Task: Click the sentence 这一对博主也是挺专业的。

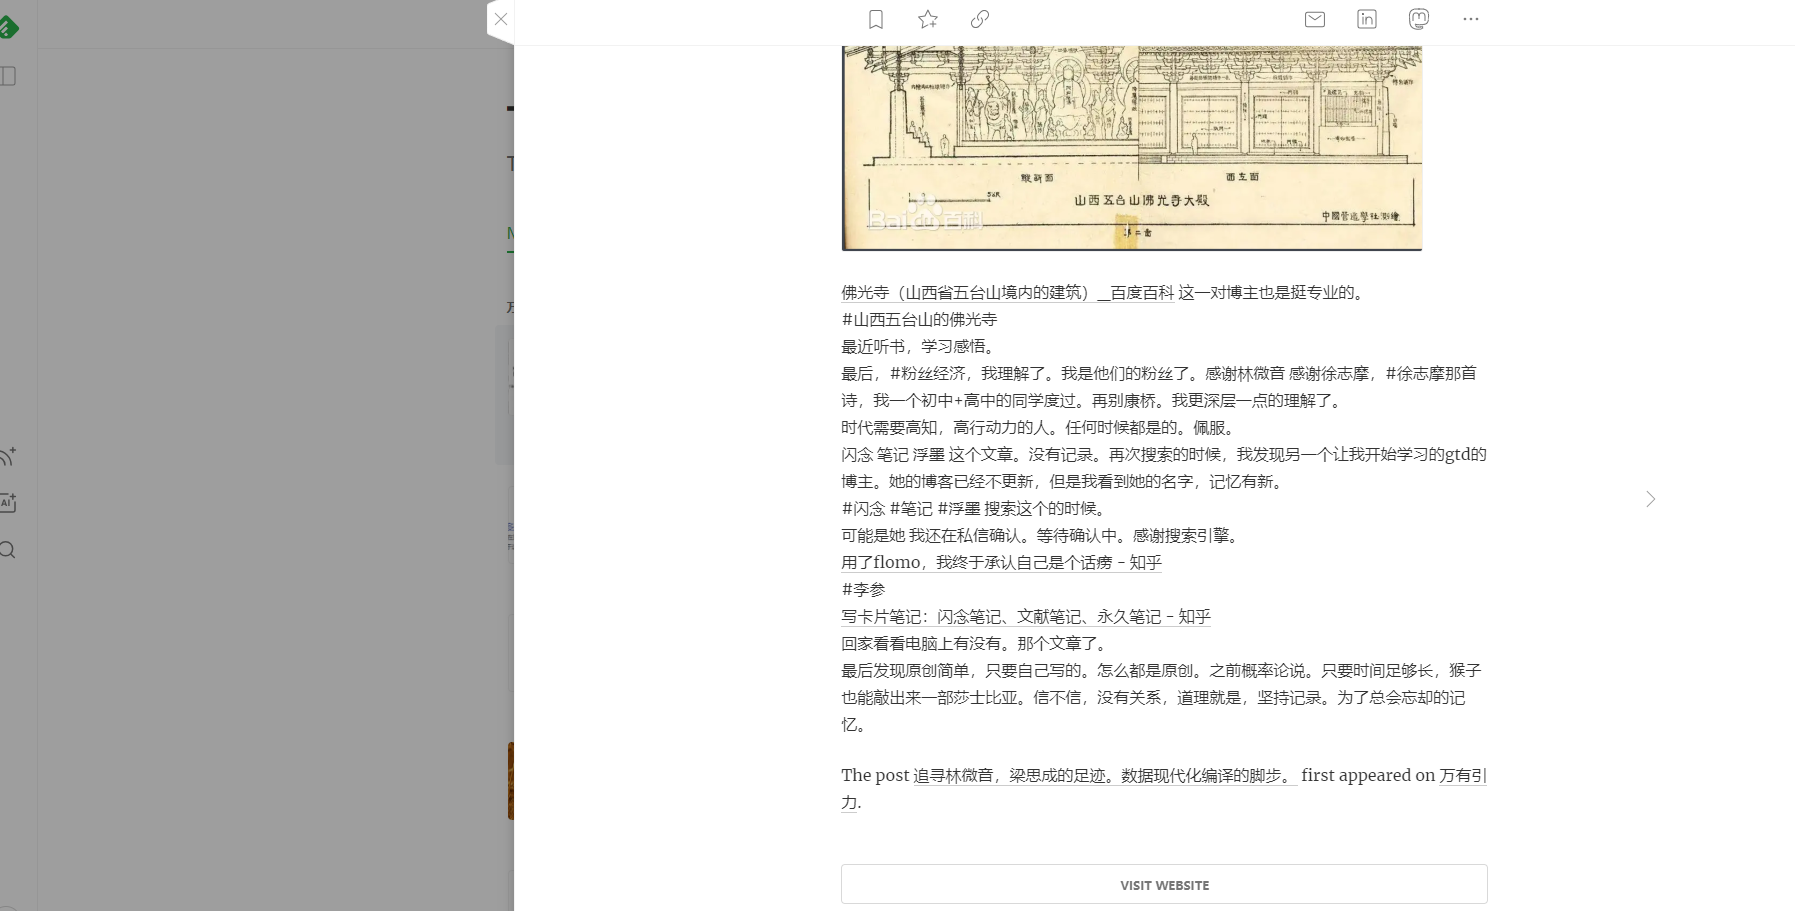Action: 1273,293
